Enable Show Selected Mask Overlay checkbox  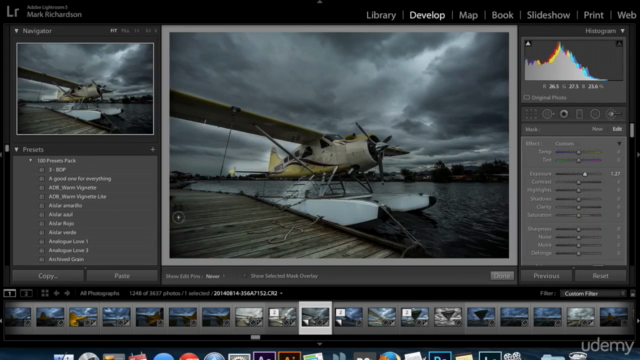[244, 276]
